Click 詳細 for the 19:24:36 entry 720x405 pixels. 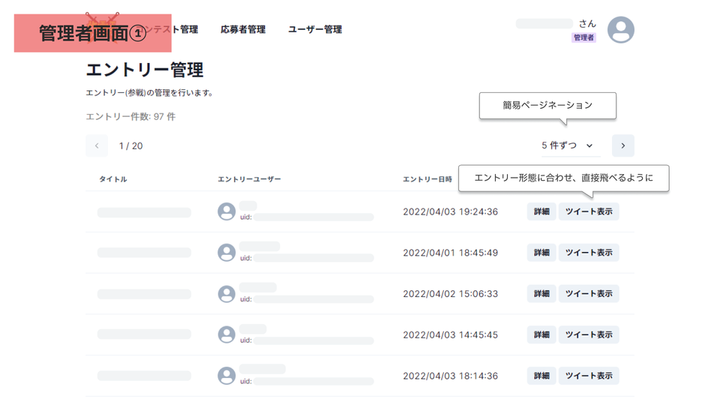pos(541,212)
